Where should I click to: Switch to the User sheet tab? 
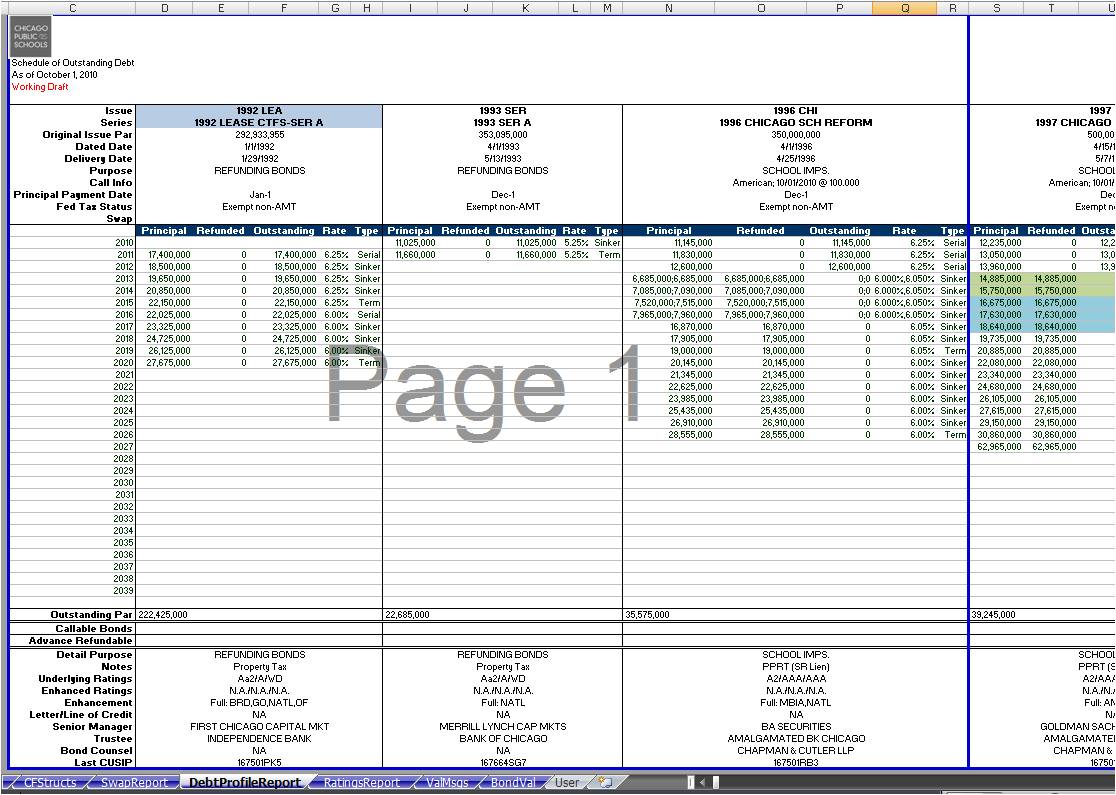click(x=566, y=783)
